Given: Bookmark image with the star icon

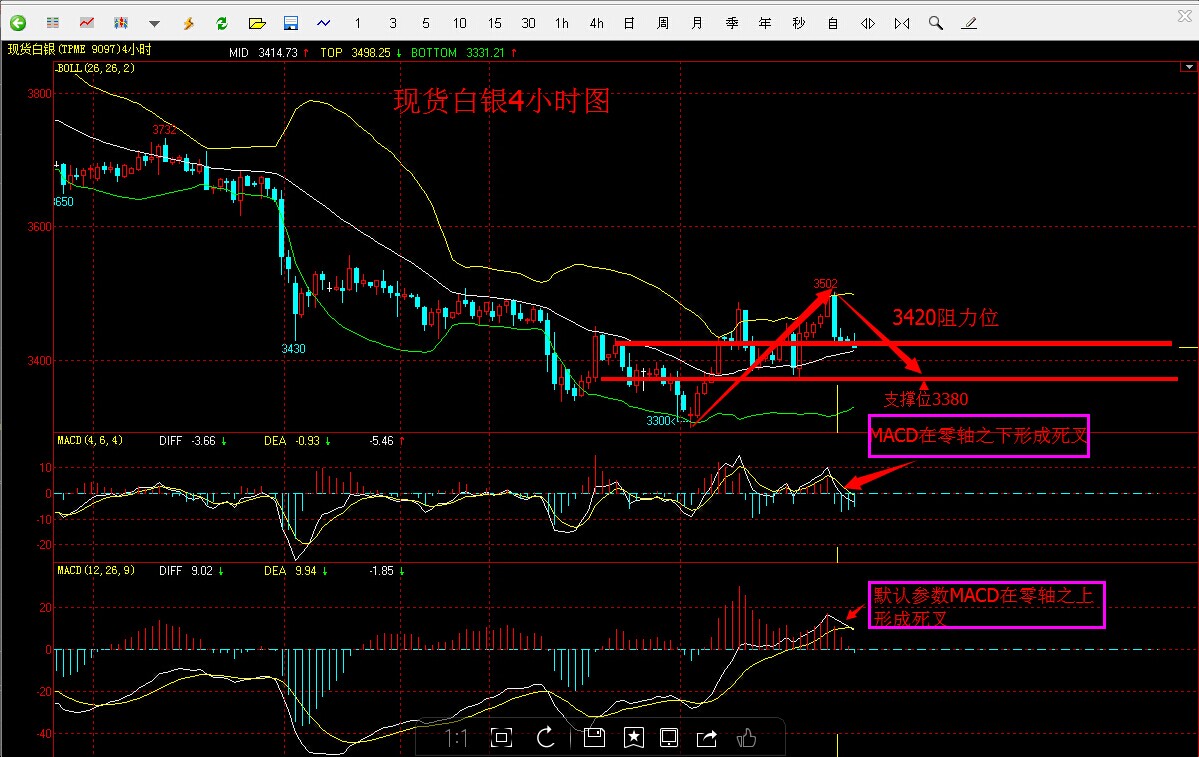Looking at the screenshot, I should (x=633, y=738).
